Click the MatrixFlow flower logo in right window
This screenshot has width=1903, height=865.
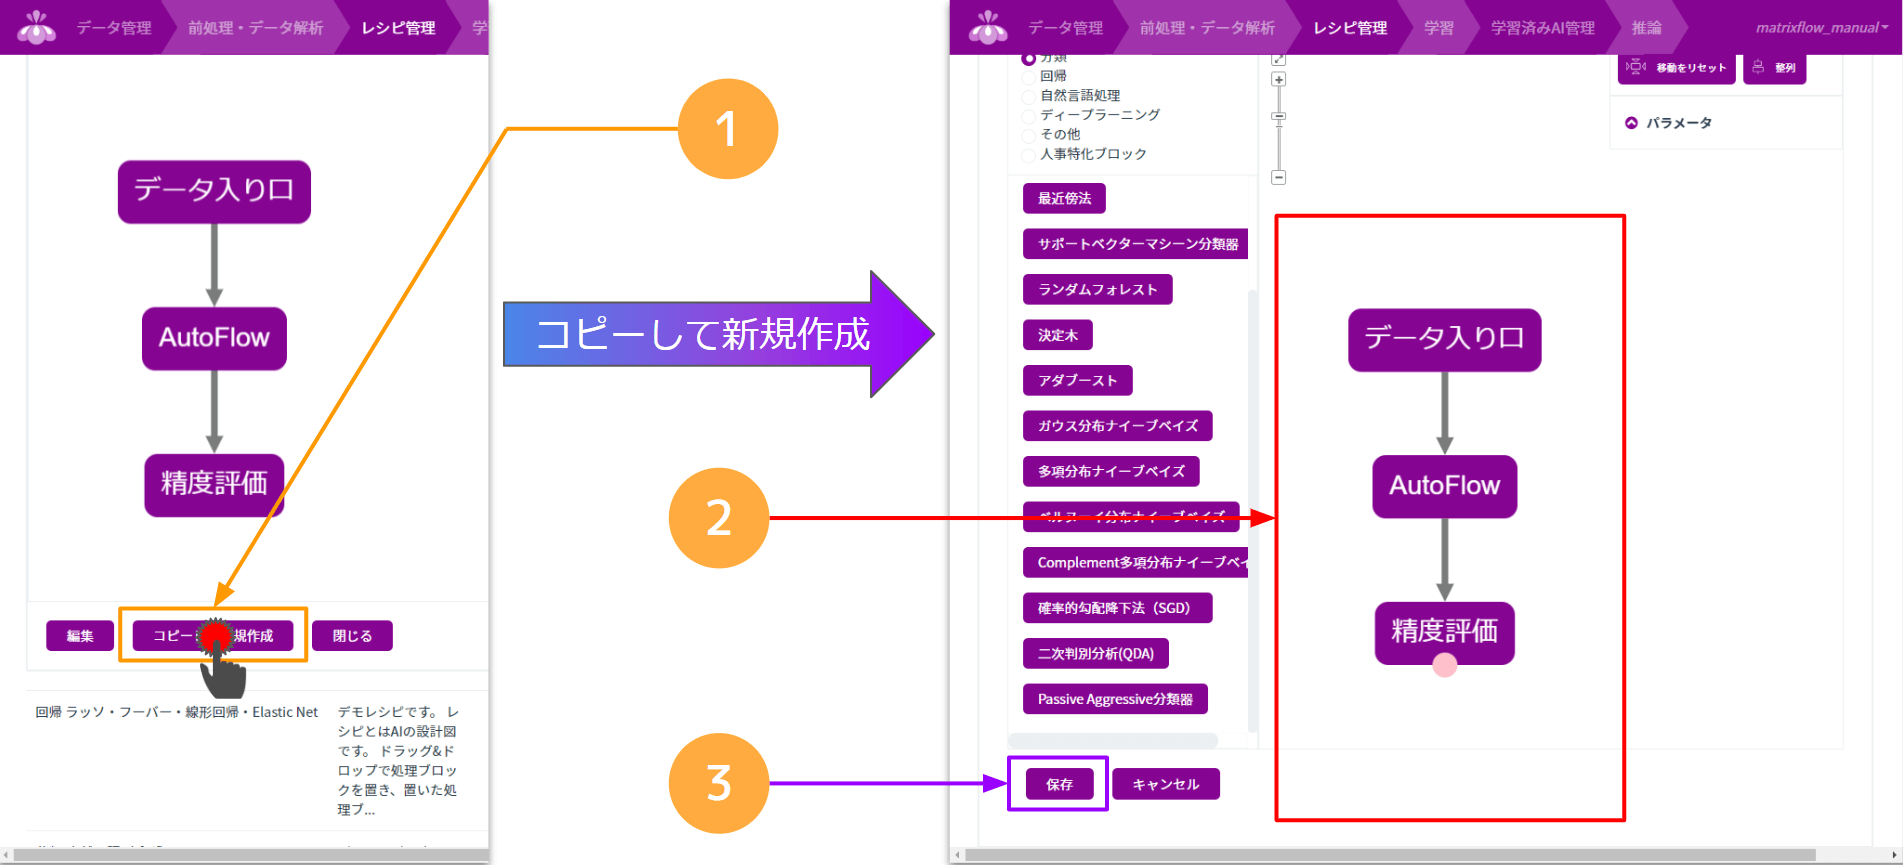click(x=988, y=27)
